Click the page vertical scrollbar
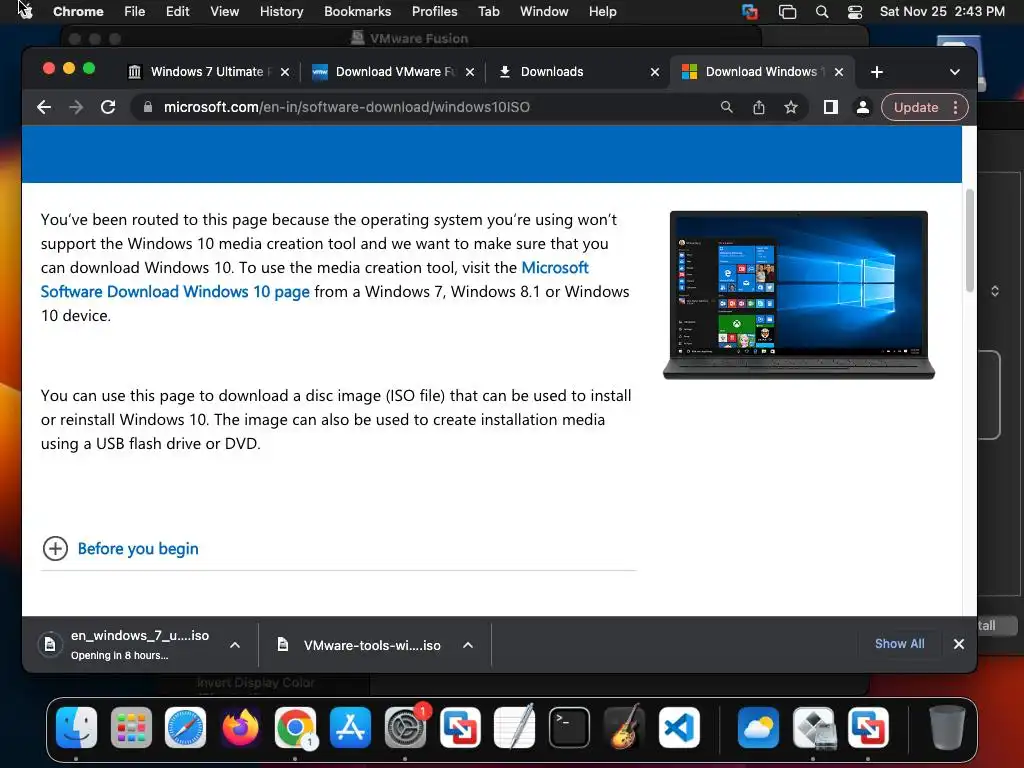 pyautogui.click(x=970, y=240)
